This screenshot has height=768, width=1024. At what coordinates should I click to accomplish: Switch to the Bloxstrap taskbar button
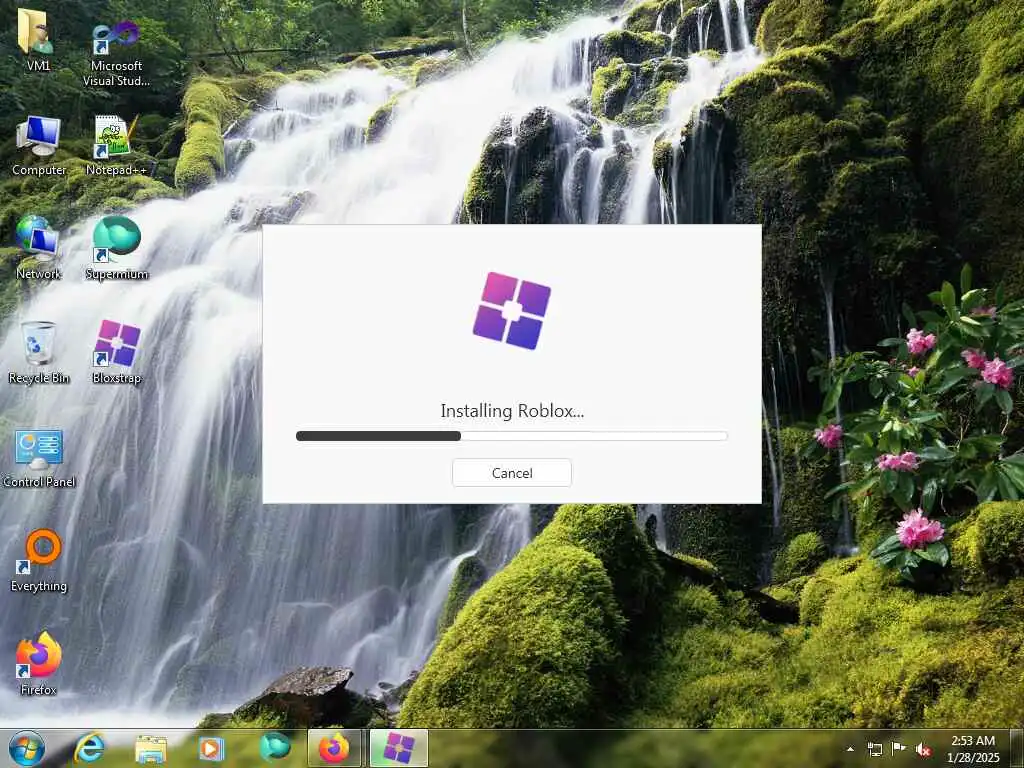pyautogui.click(x=399, y=748)
